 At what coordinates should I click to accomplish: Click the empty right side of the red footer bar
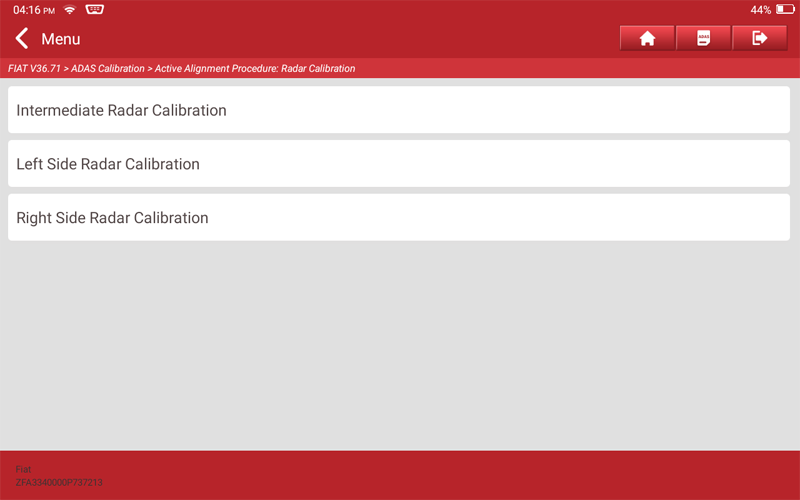(600, 475)
